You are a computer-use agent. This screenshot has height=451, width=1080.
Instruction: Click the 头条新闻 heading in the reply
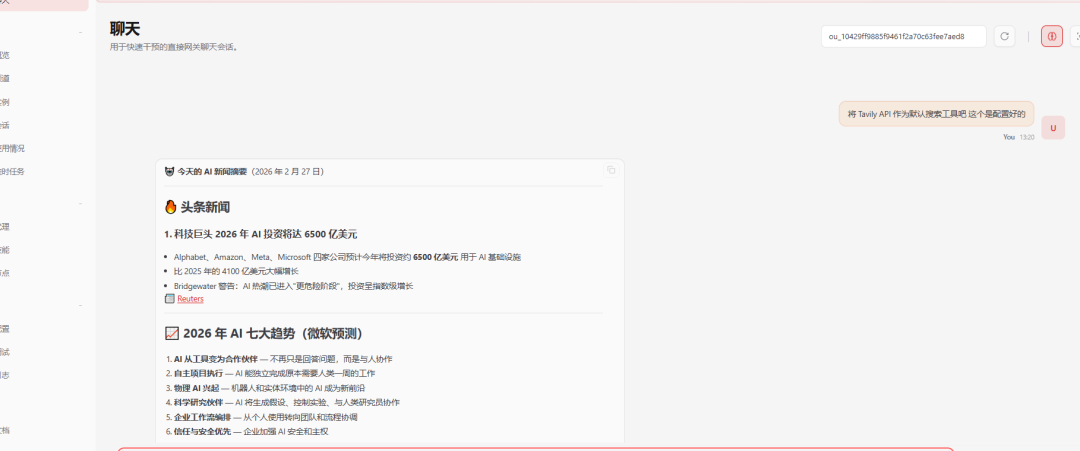(x=204, y=207)
